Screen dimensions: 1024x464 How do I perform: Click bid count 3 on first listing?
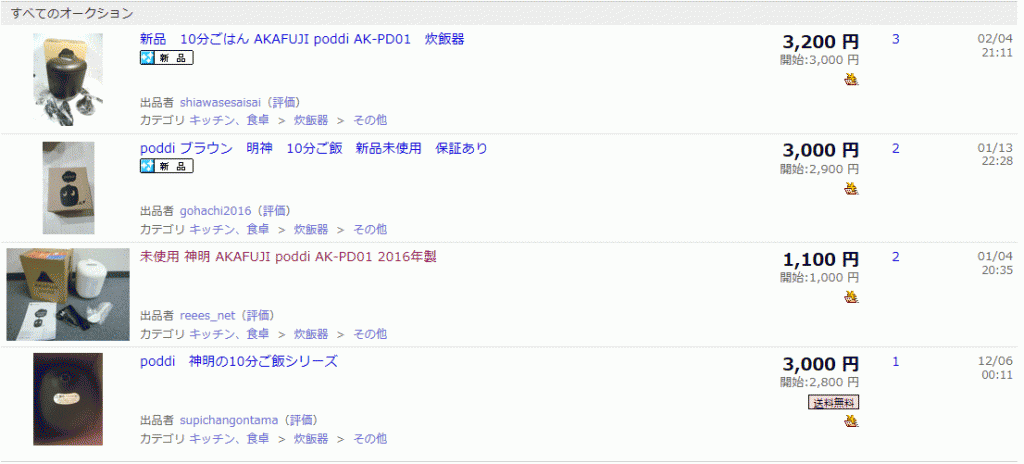click(x=895, y=39)
